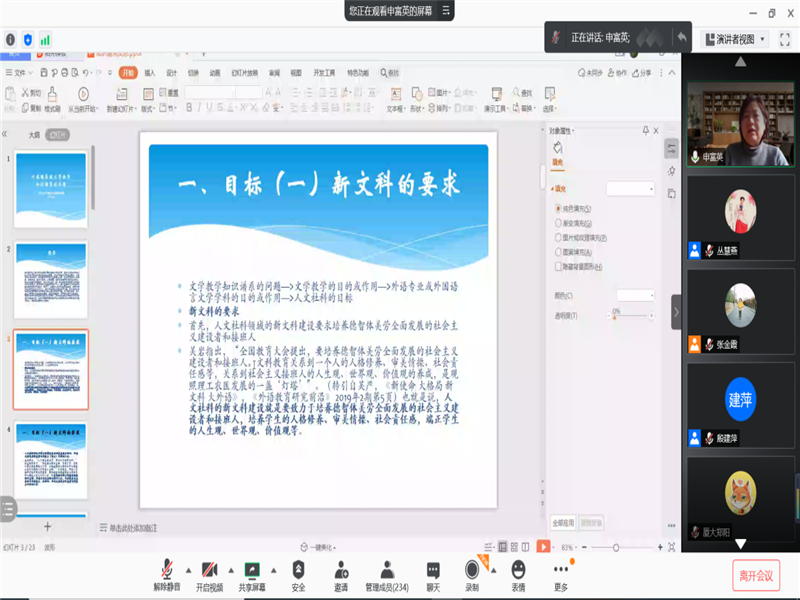Turn on camera with 开启视频
The height and width of the screenshot is (600, 800).
(210, 569)
